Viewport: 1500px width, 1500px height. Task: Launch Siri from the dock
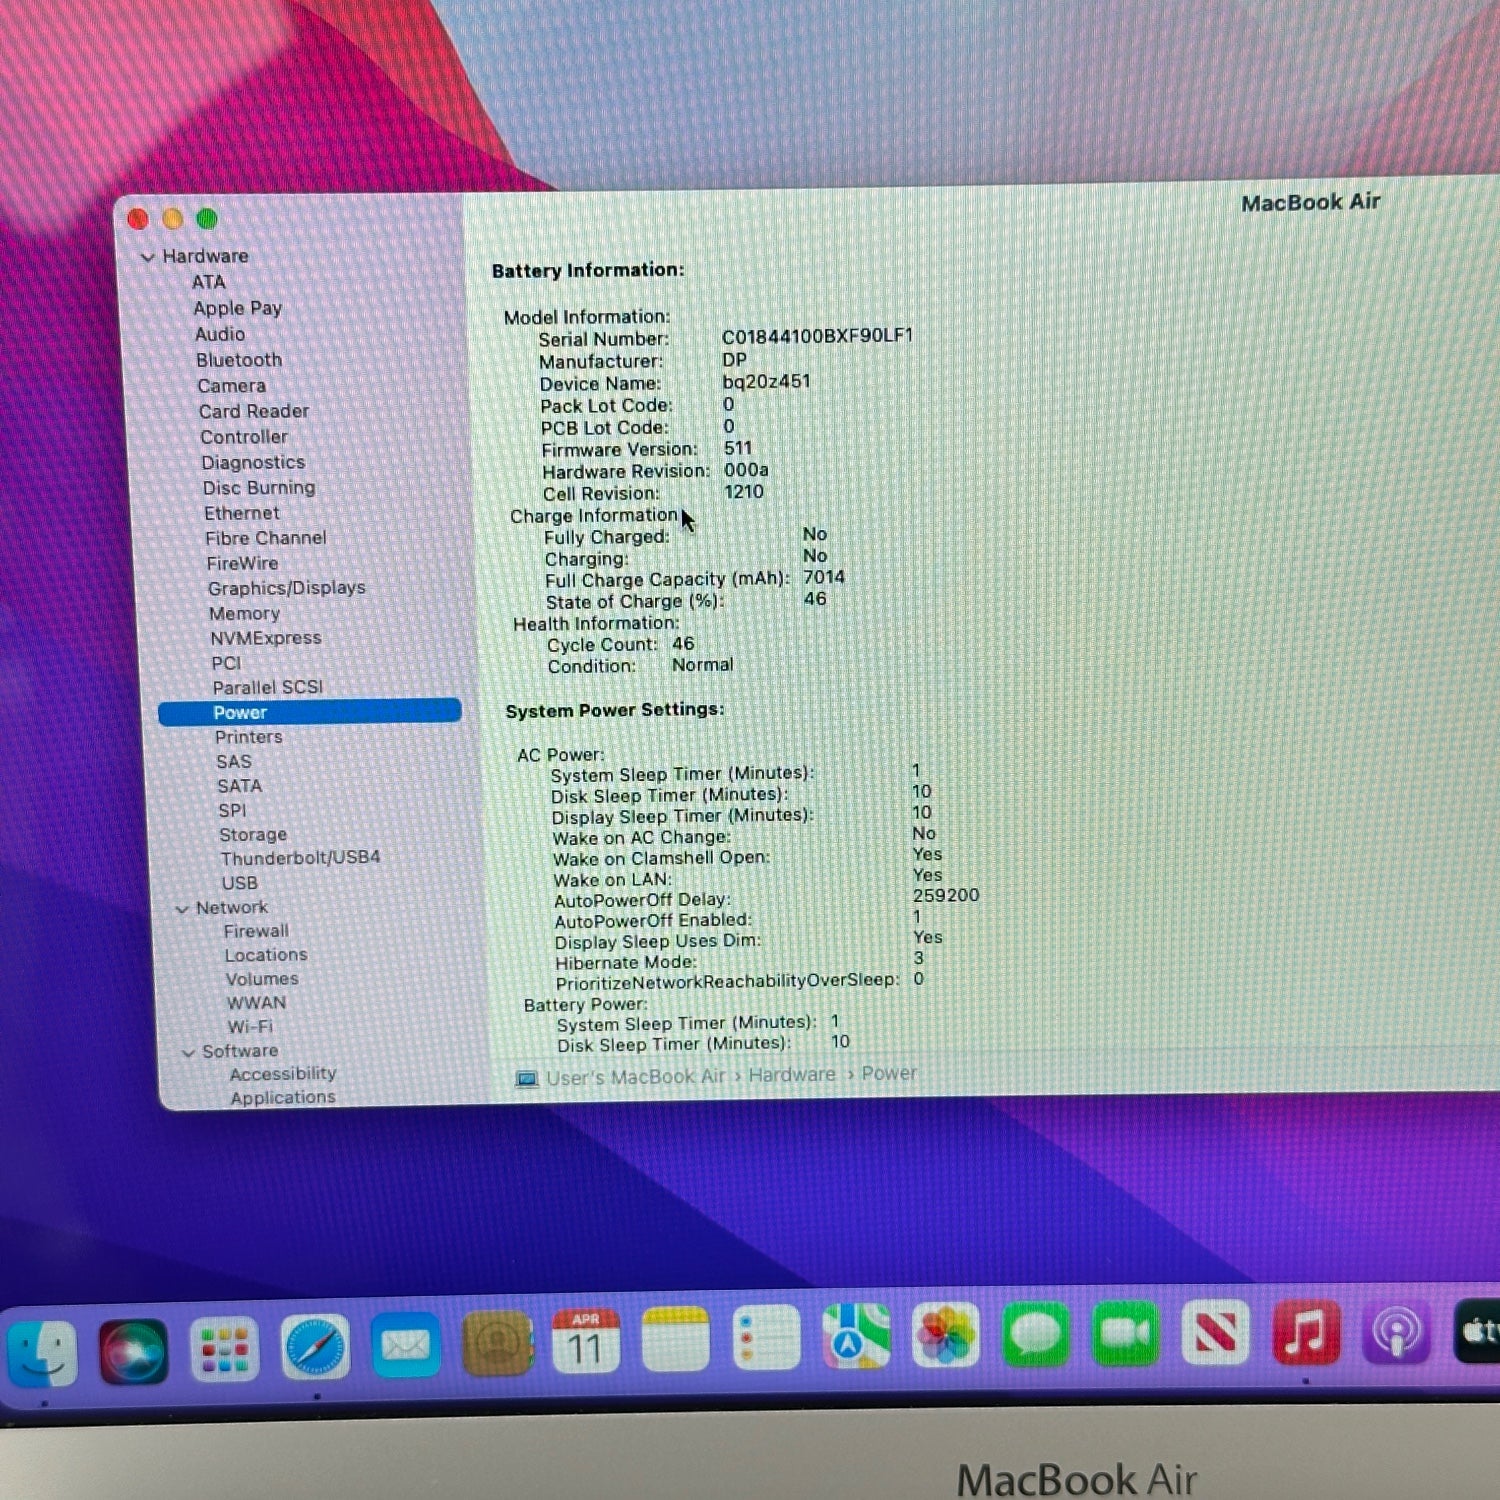(x=133, y=1350)
